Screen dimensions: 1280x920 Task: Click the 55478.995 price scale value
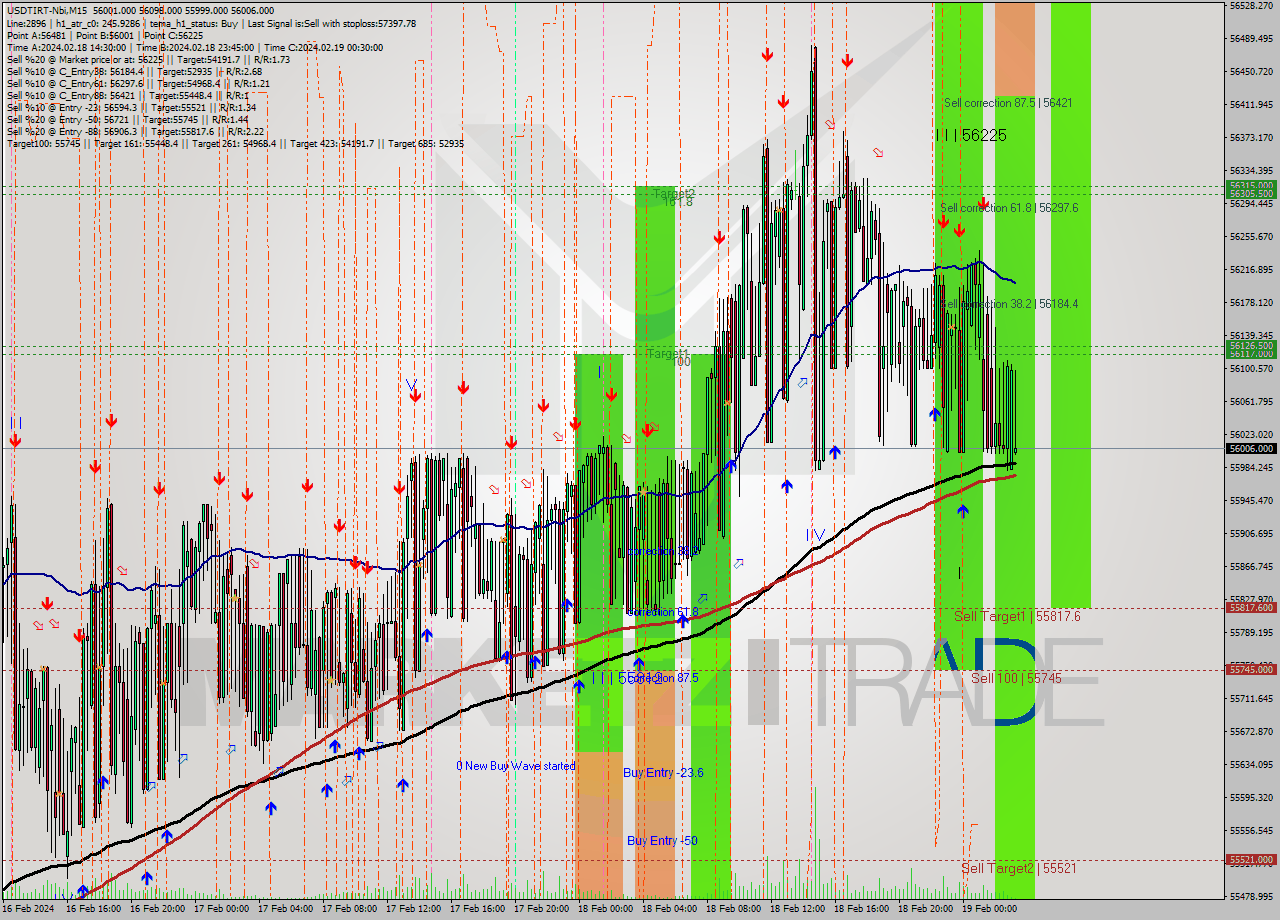[x=1251, y=896]
